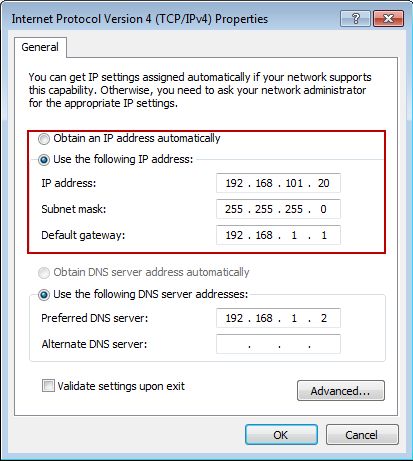Open the General tab
This screenshot has width=413, height=461.
40,47
